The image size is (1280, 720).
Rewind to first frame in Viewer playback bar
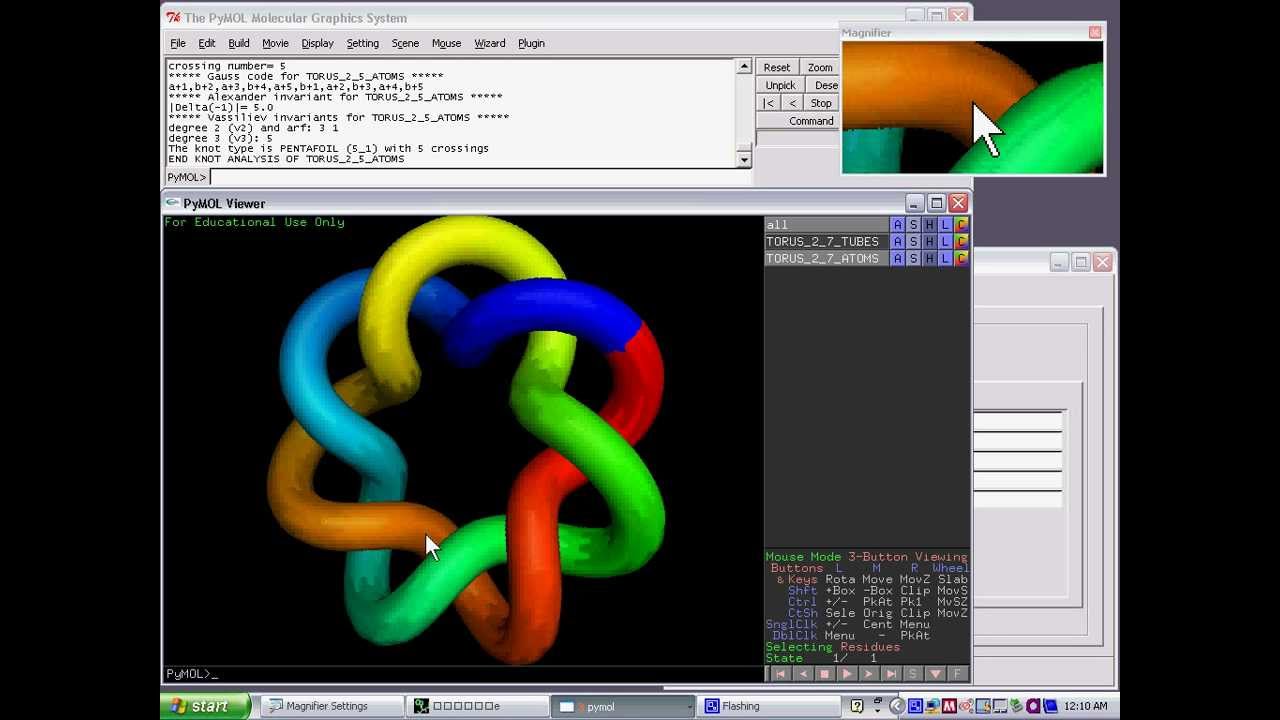click(x=781, y=674)
